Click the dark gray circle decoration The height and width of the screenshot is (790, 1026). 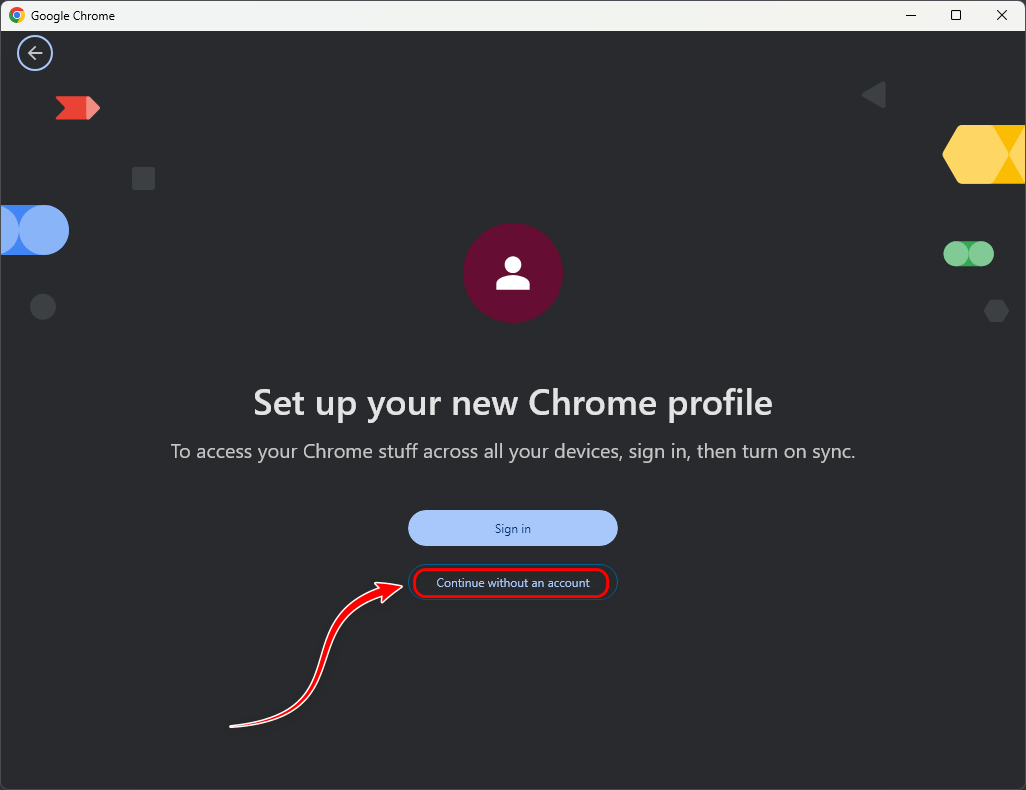coord(43,307)
